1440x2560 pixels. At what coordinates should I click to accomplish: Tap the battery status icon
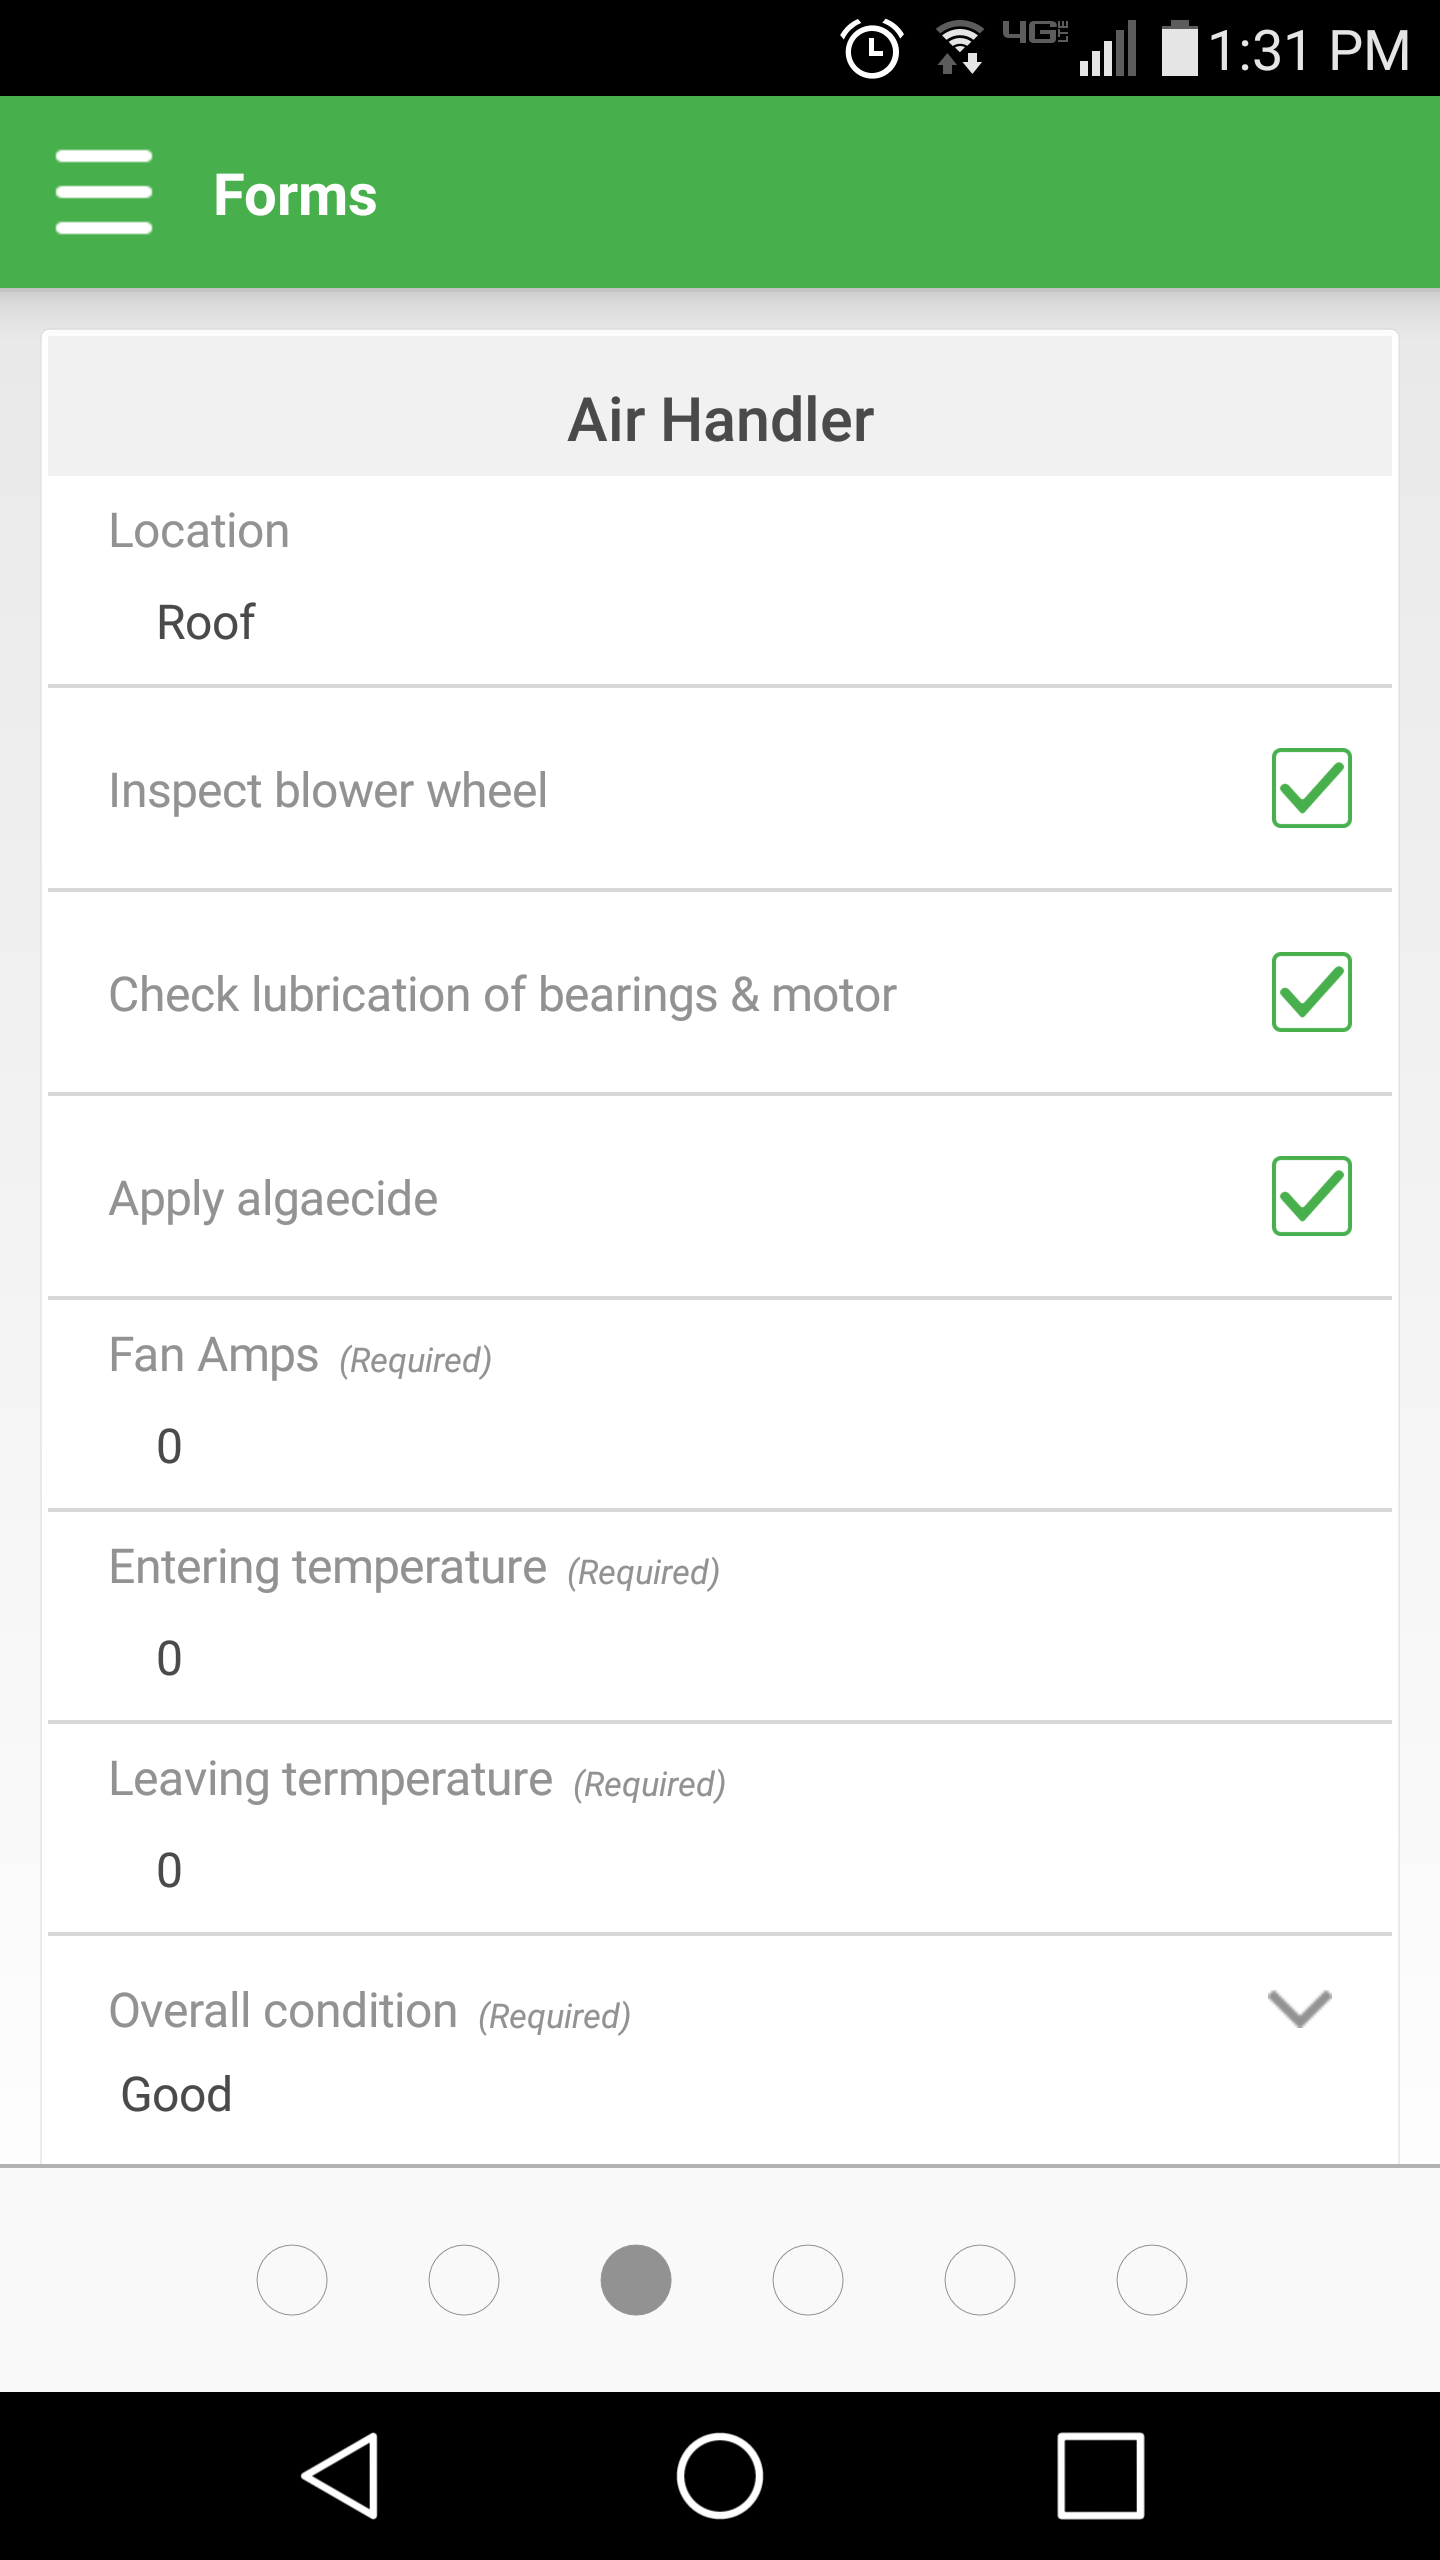pos(1179,48)
